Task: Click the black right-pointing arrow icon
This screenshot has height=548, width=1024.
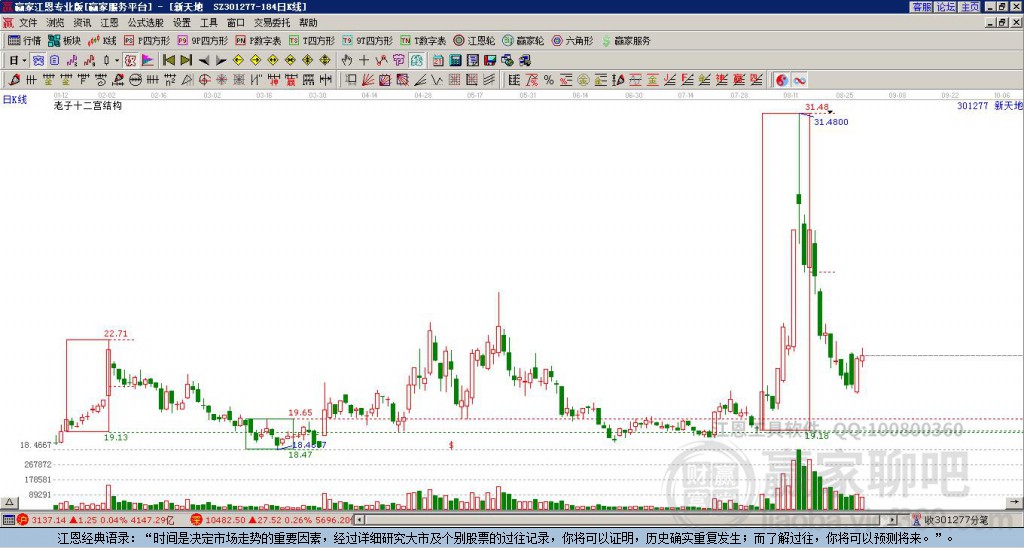Action: [x=221, y=61]
